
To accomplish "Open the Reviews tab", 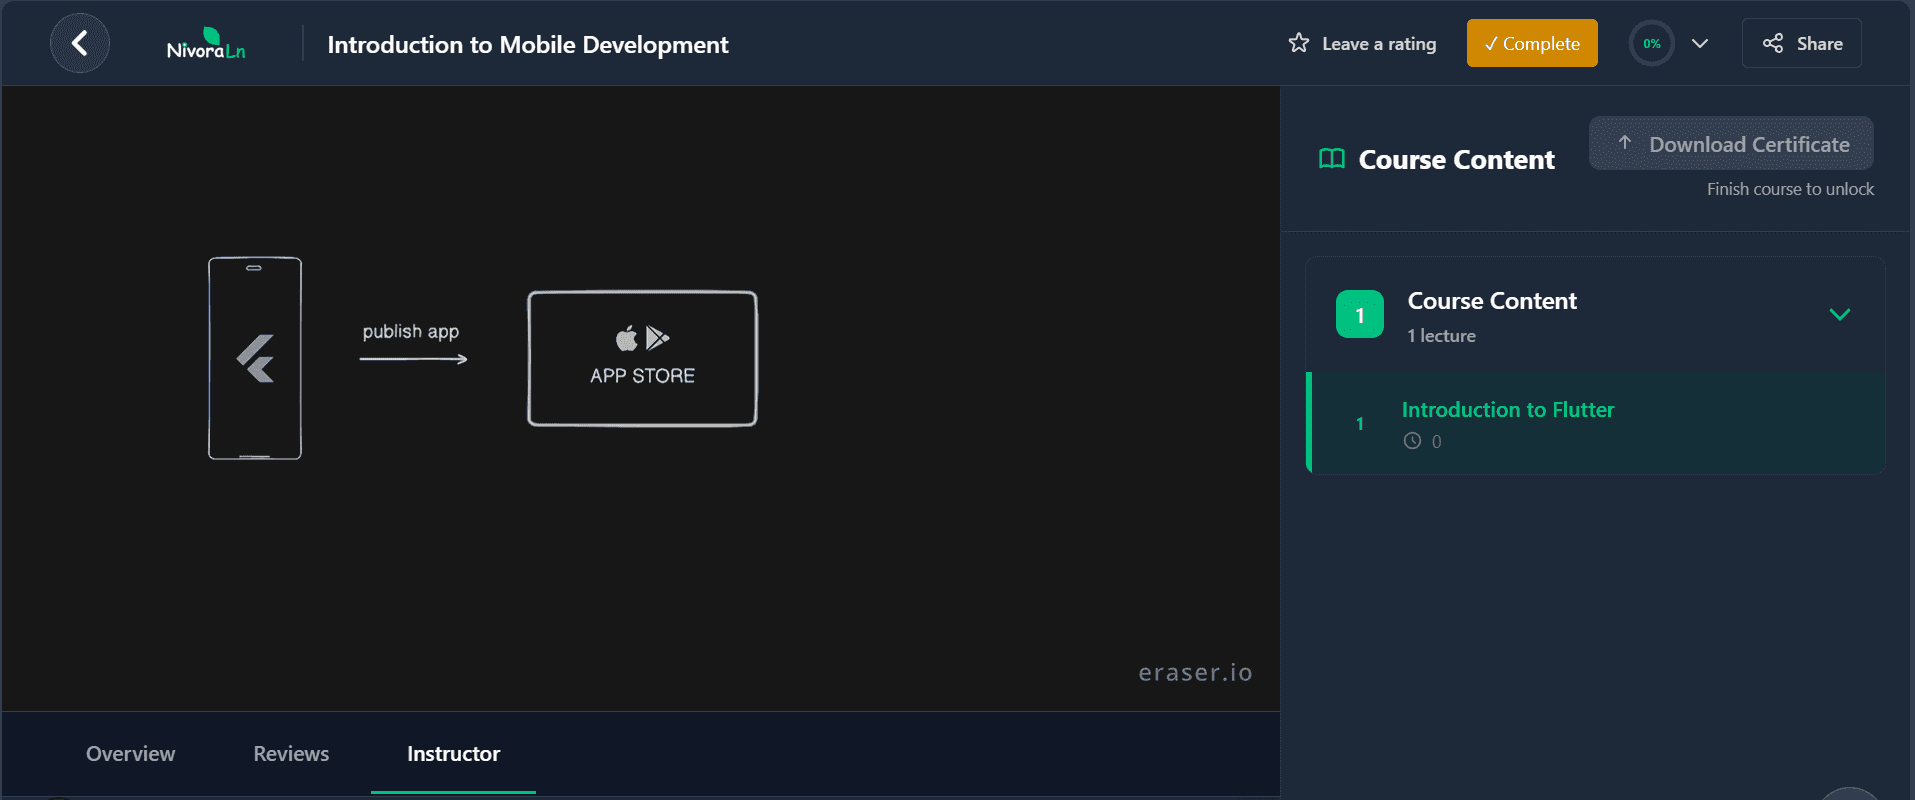I will point(291,754).
